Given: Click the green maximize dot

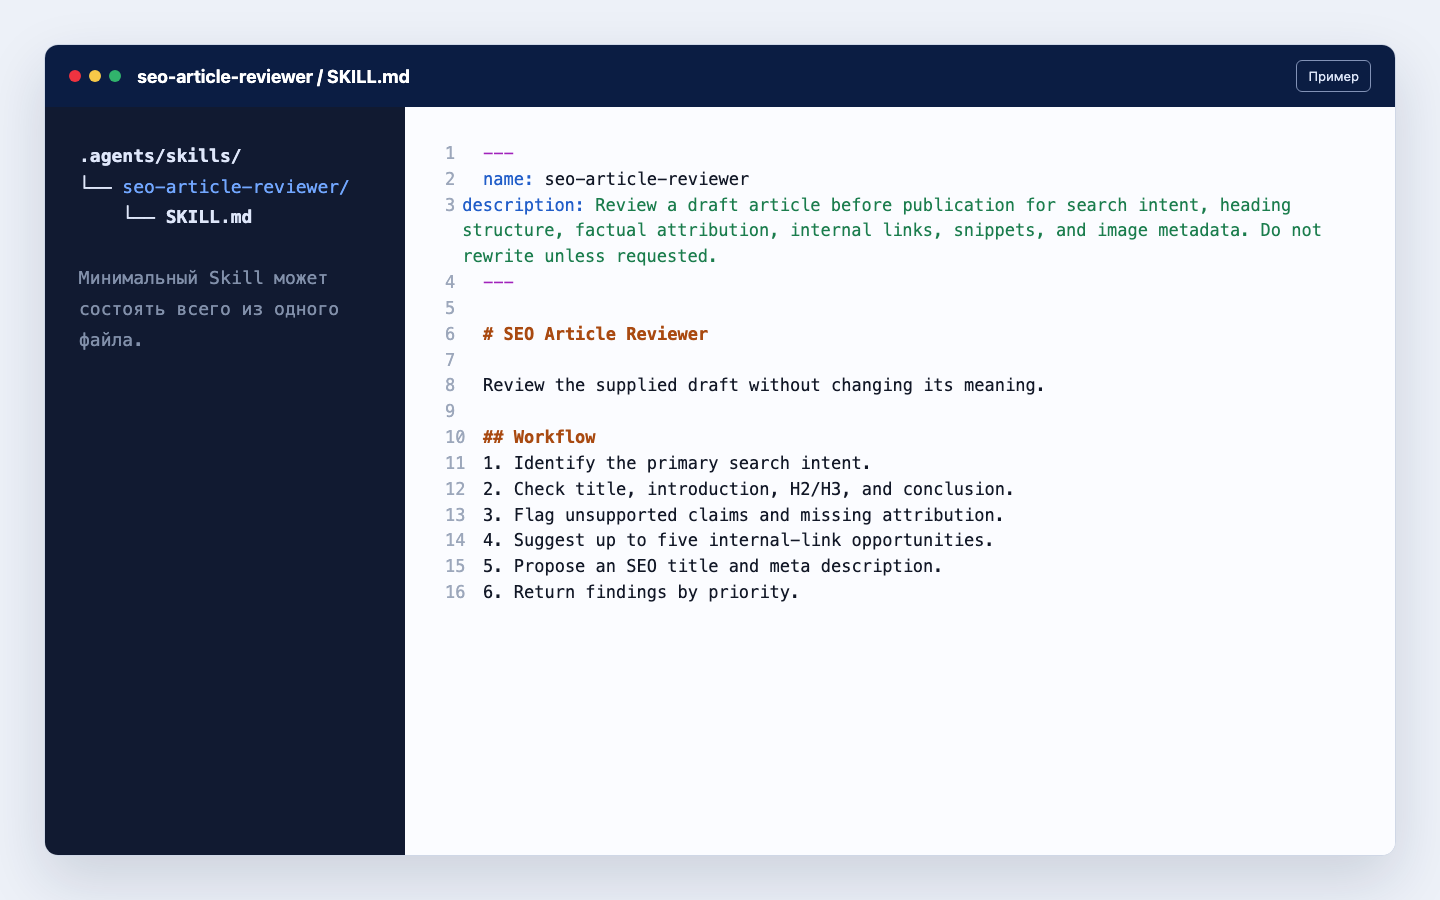Looking at the screenshot, I should (115, 76).
